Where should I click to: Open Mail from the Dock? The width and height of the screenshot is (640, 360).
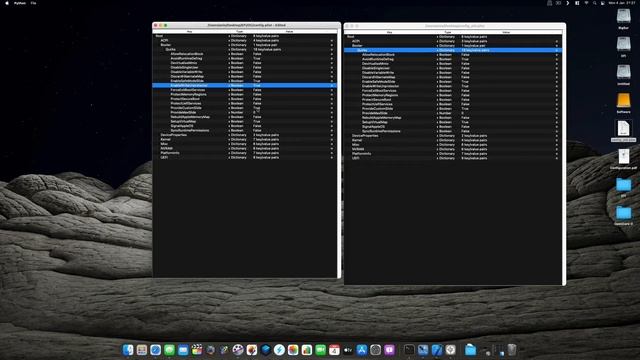click(183, 350)
